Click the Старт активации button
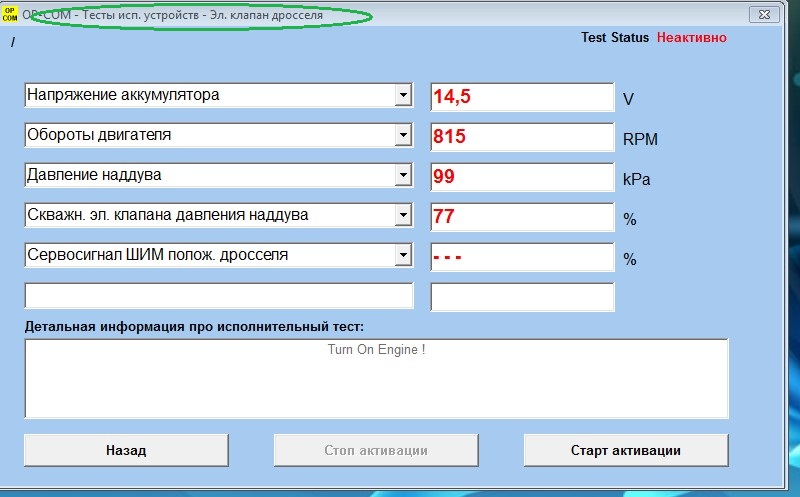Viewport: 800px width, 497px height. pyautogui.click(x=626, y=450)
